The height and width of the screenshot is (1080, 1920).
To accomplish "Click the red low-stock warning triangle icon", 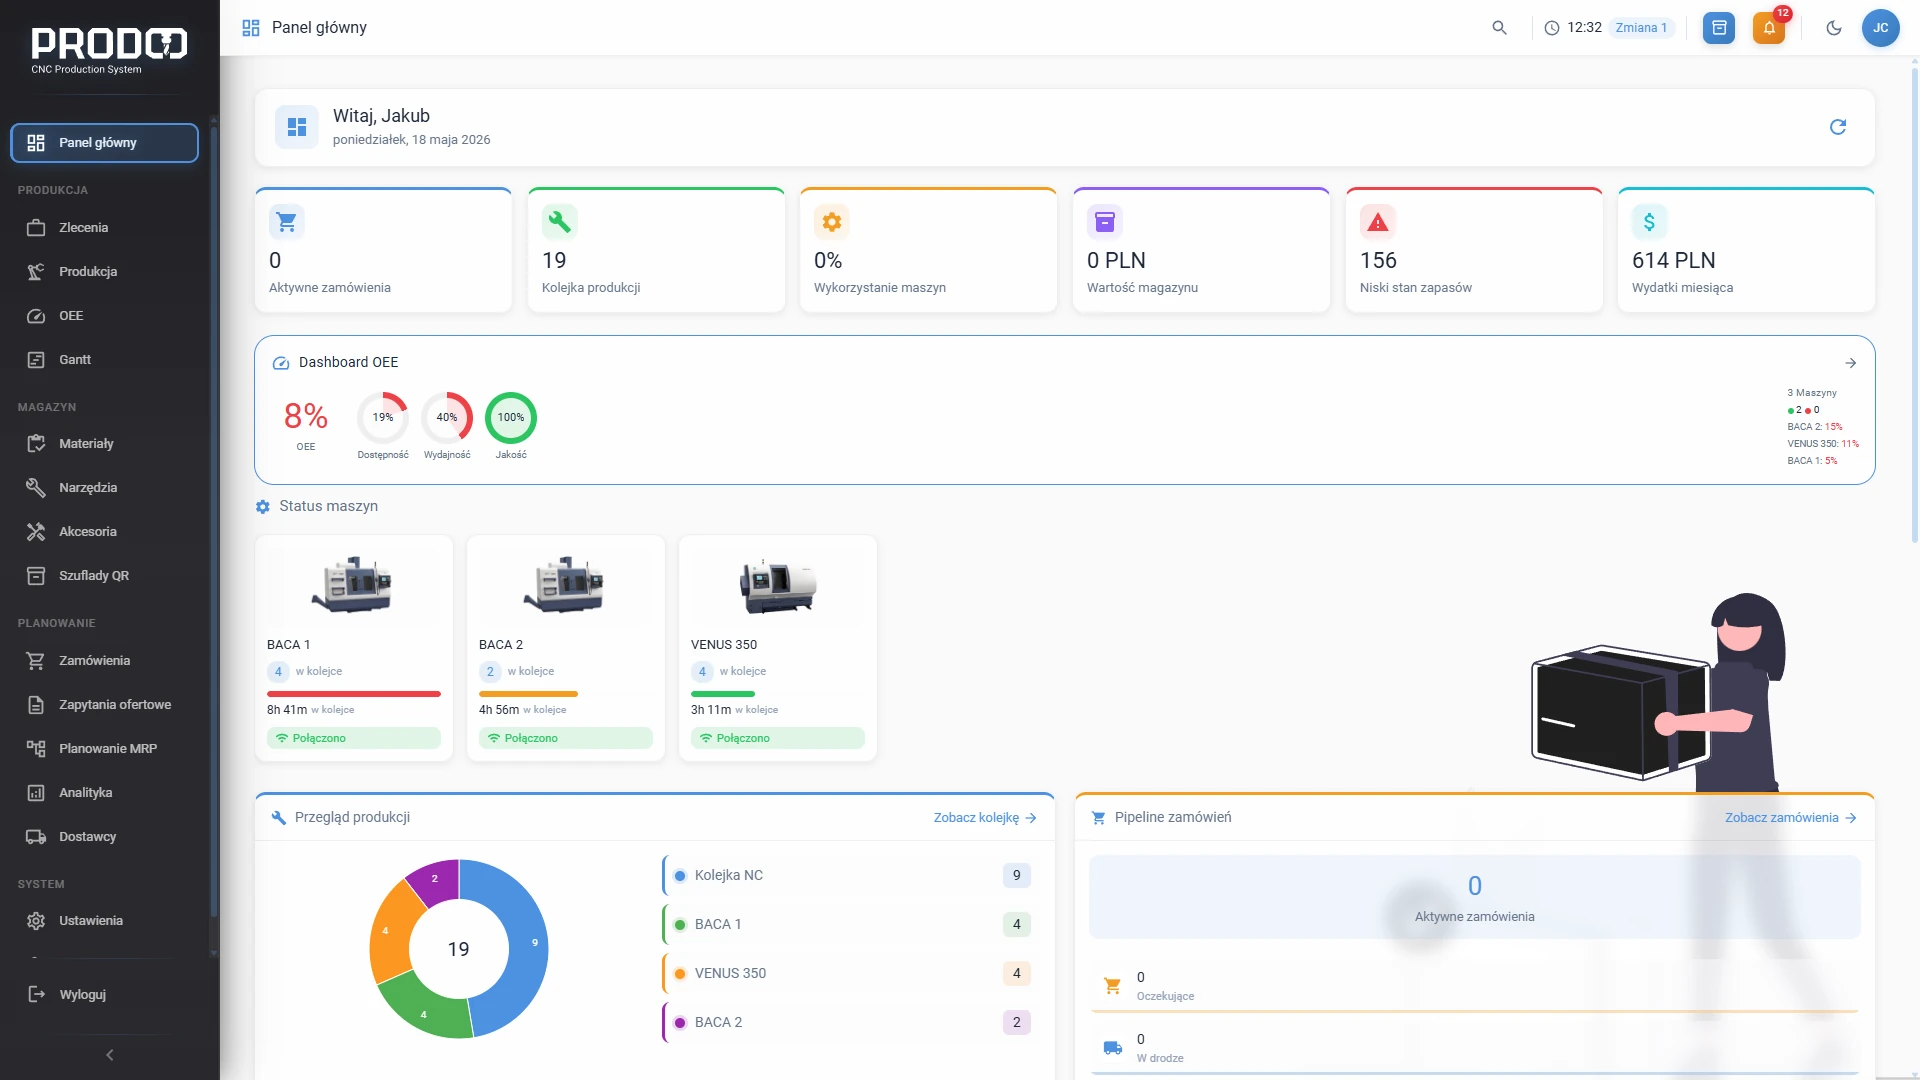I will pos(1378,222).
